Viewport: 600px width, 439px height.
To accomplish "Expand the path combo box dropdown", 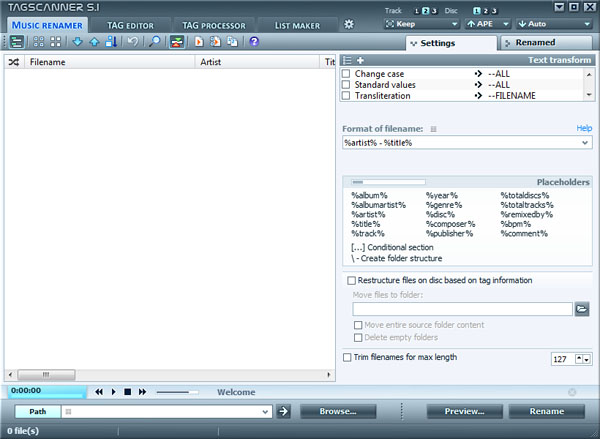I will tap(265, 412).
